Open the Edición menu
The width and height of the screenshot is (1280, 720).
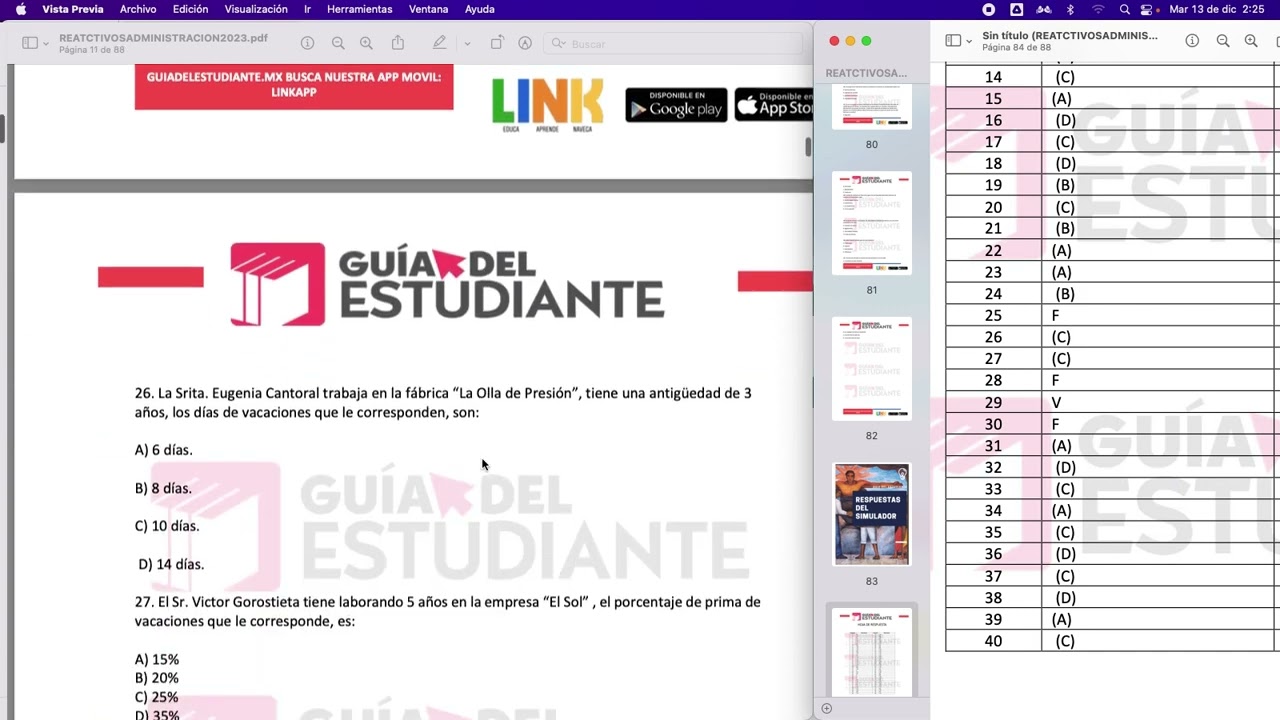(190, 9)
